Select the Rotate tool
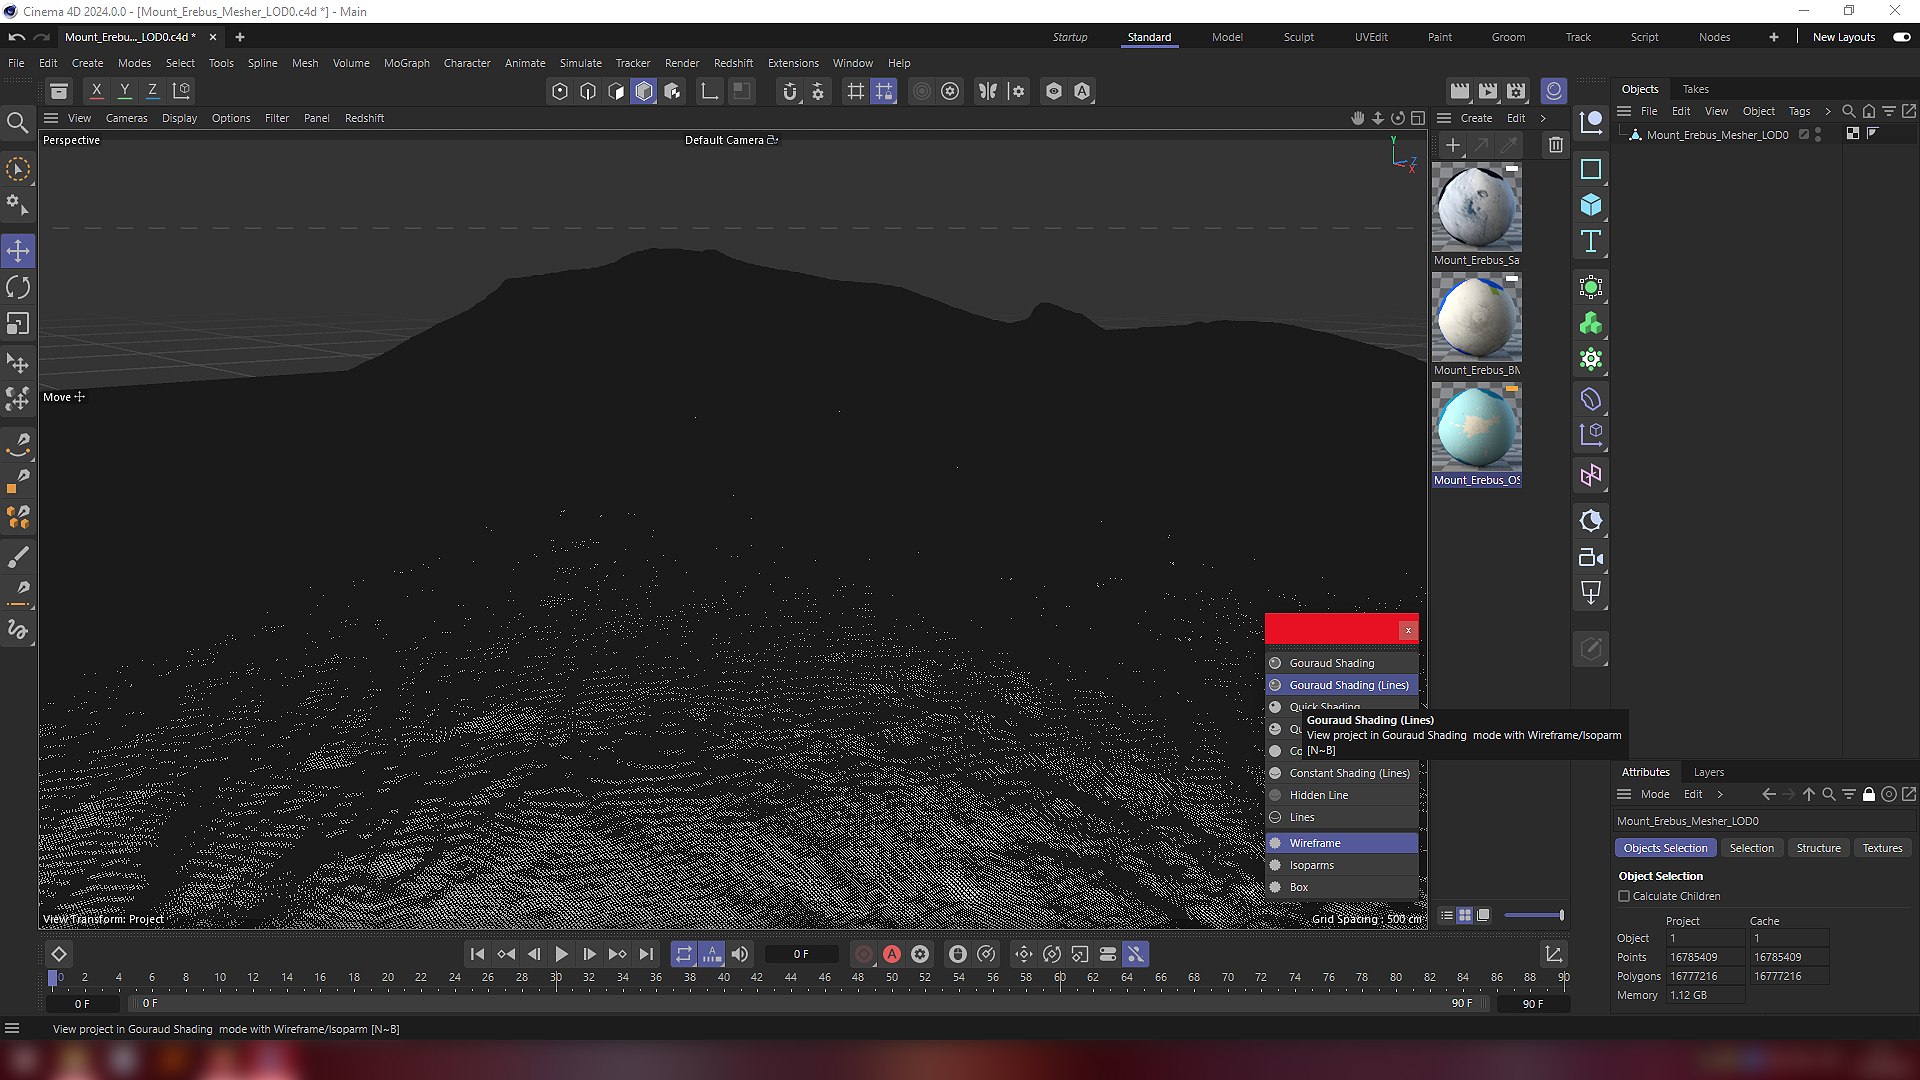This screenshot has width=1920, height=1080. [x=18, y=288]
